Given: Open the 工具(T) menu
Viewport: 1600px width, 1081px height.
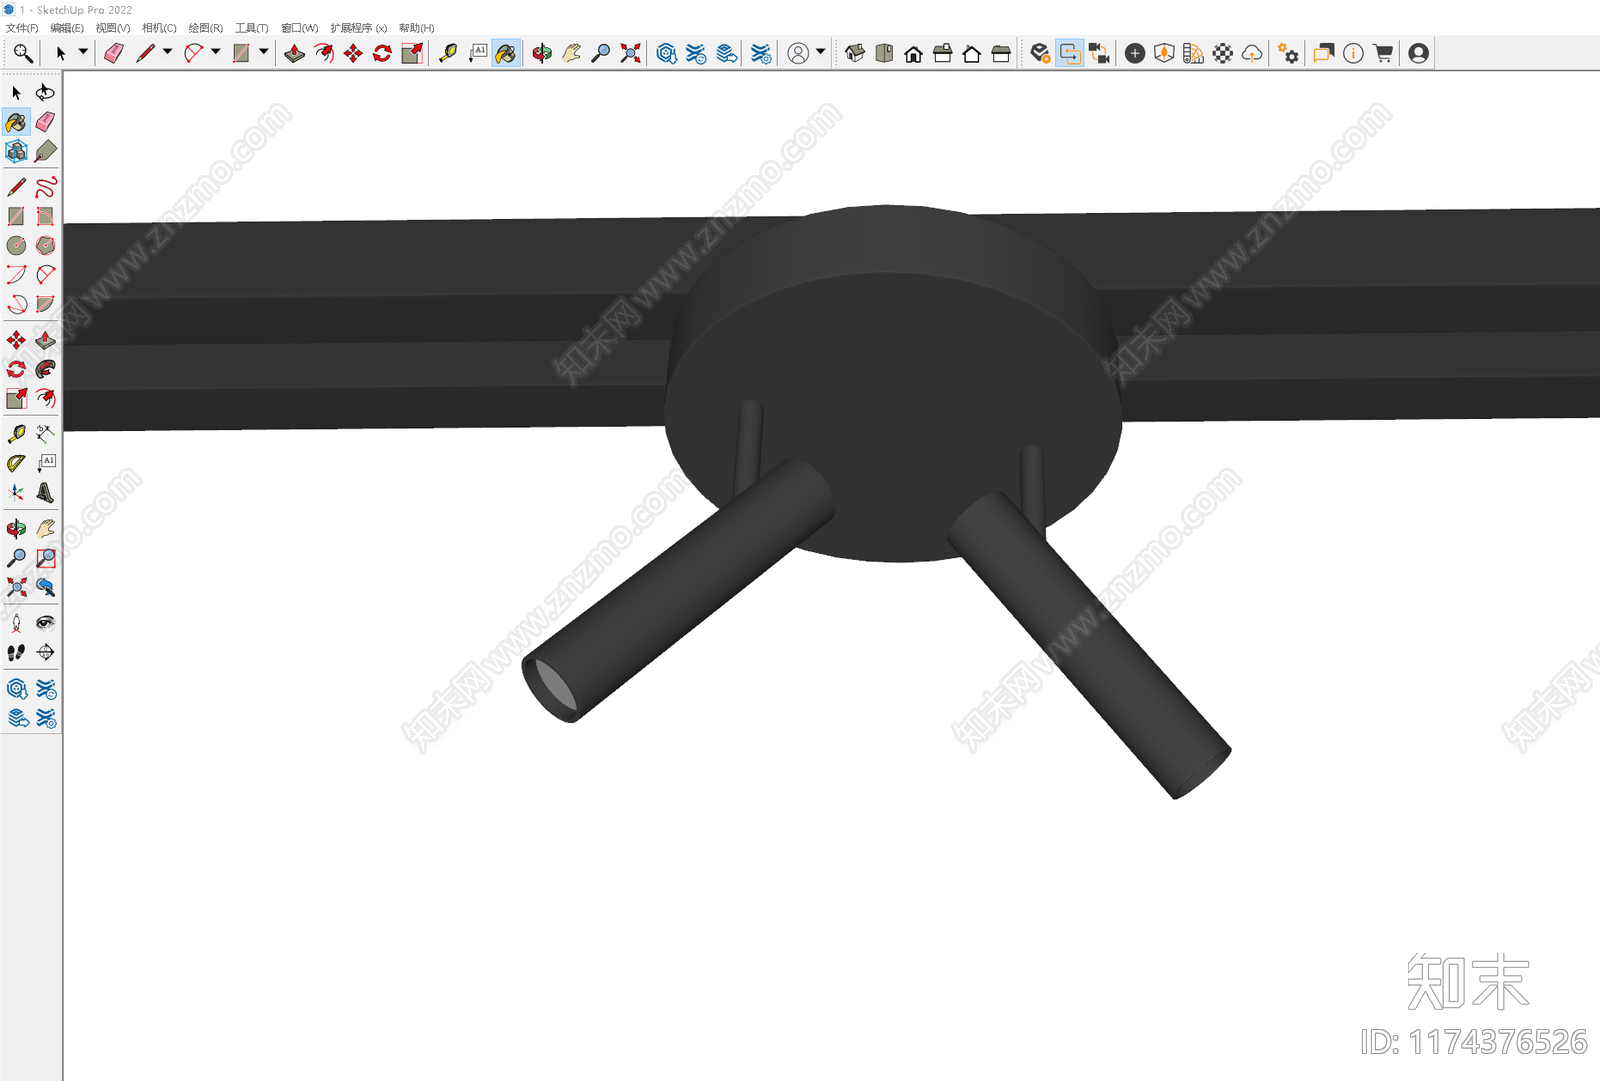Looking at the screenshot, I should tap(252, 28).
